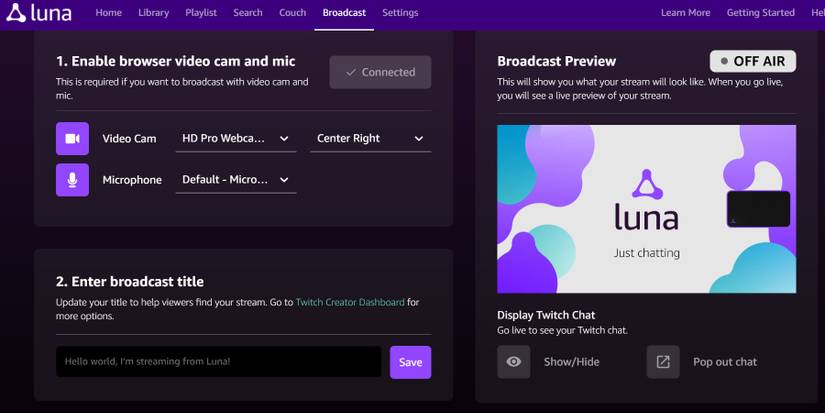The height and width of the screenshot is (413, 825).
Task: Click the Enter broadcast title heading
Action: [x=129, y=281]
